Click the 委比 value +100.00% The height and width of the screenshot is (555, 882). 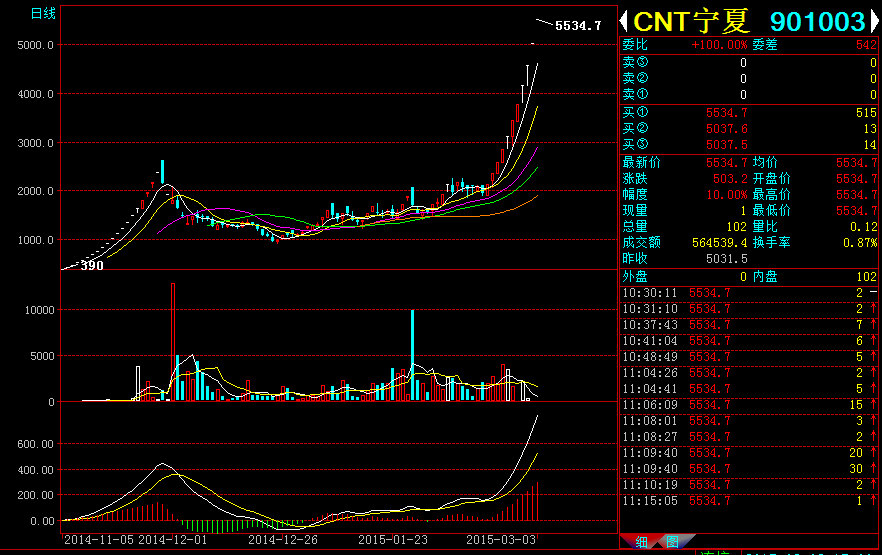pyautogui.click(x=719, y=45)
